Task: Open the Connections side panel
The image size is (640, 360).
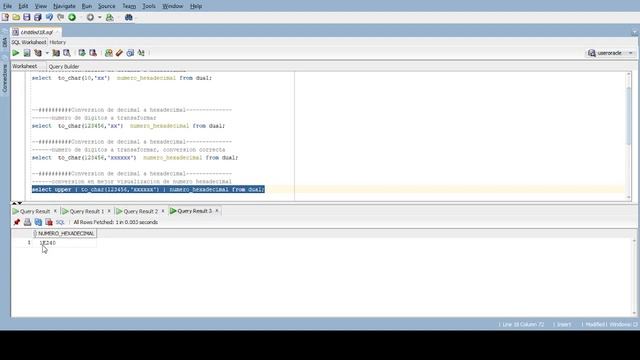Action: 5,78
